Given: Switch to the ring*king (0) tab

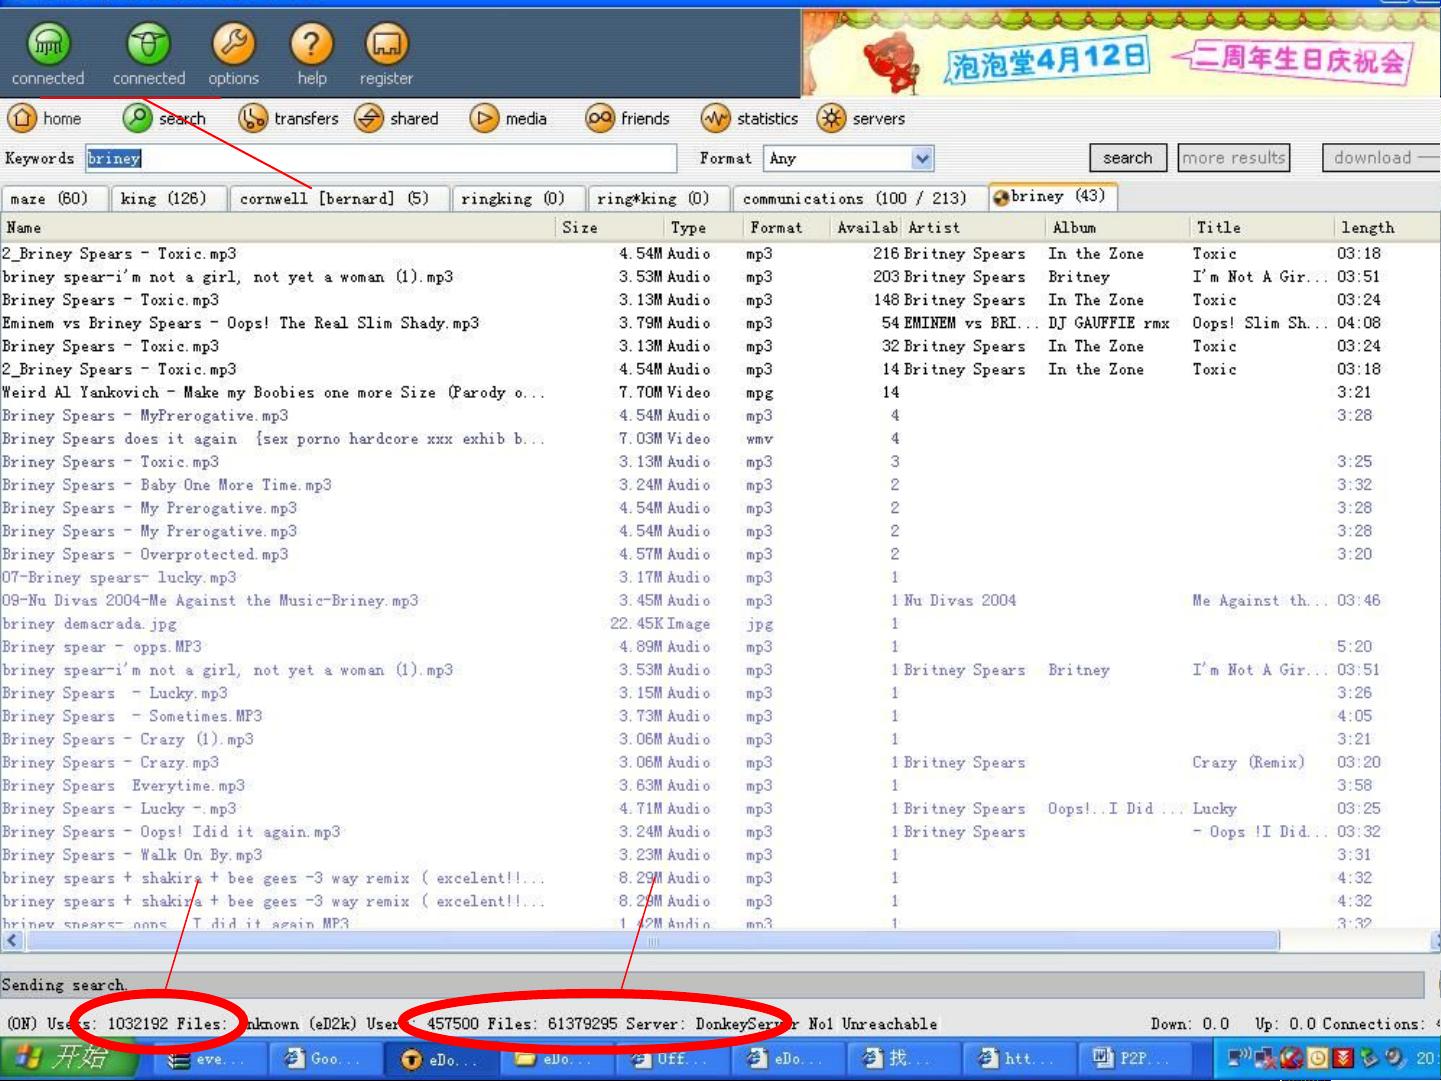Looking at the screenshot, I should click(658, 198).
